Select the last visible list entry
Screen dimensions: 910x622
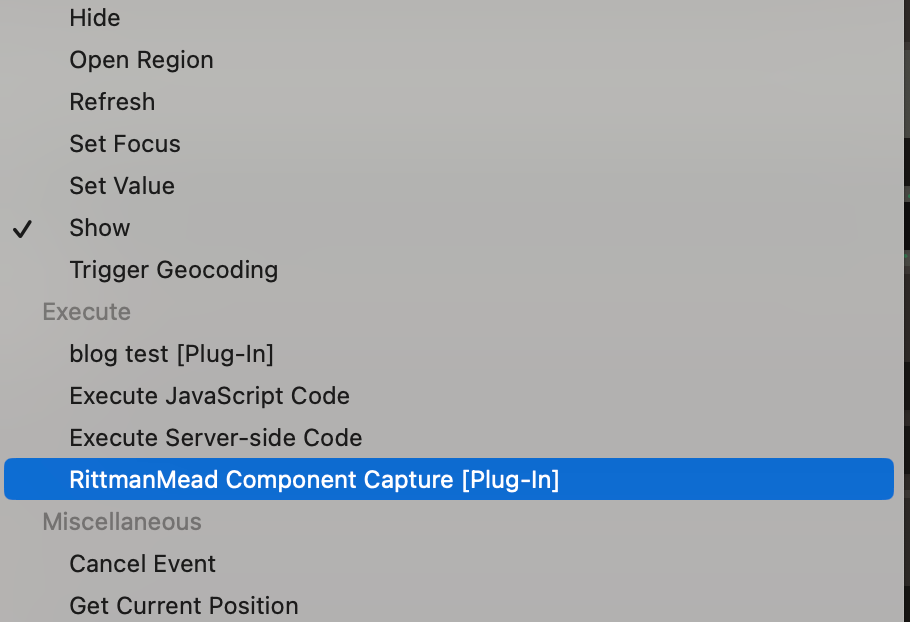pyautogui.click(x=183, y=606)
